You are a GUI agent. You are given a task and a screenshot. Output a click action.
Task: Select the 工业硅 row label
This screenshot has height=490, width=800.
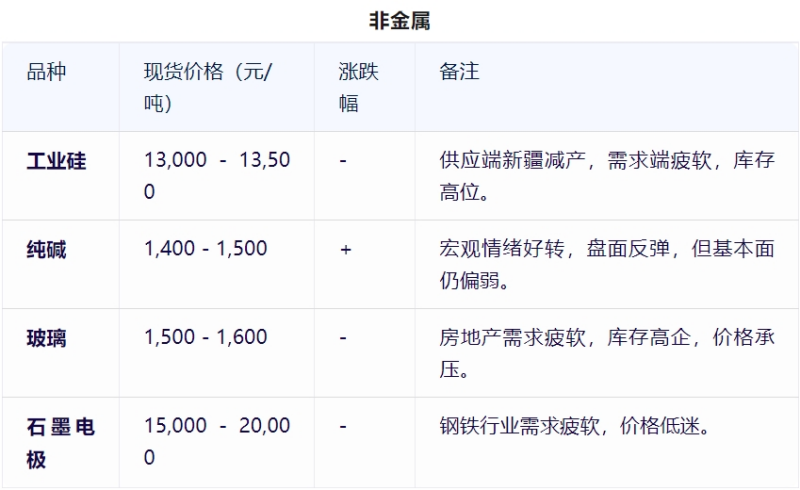[56, 161]
